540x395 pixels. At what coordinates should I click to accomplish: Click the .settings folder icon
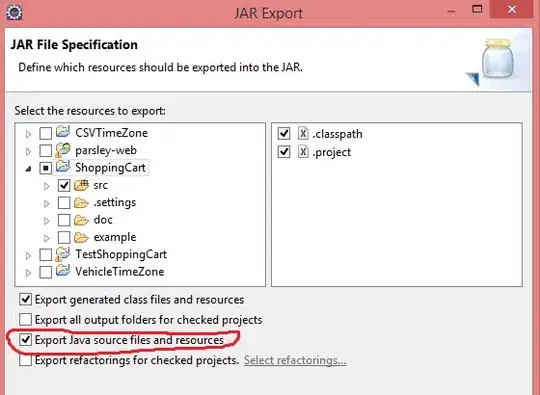(x=81, y=203)
